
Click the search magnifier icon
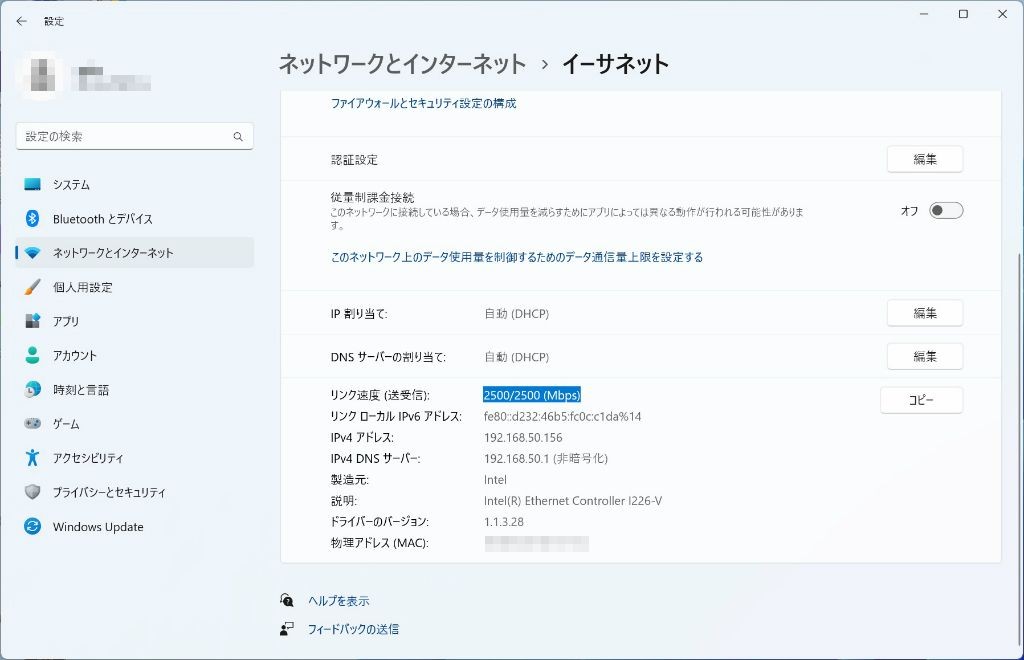point(238,137)
